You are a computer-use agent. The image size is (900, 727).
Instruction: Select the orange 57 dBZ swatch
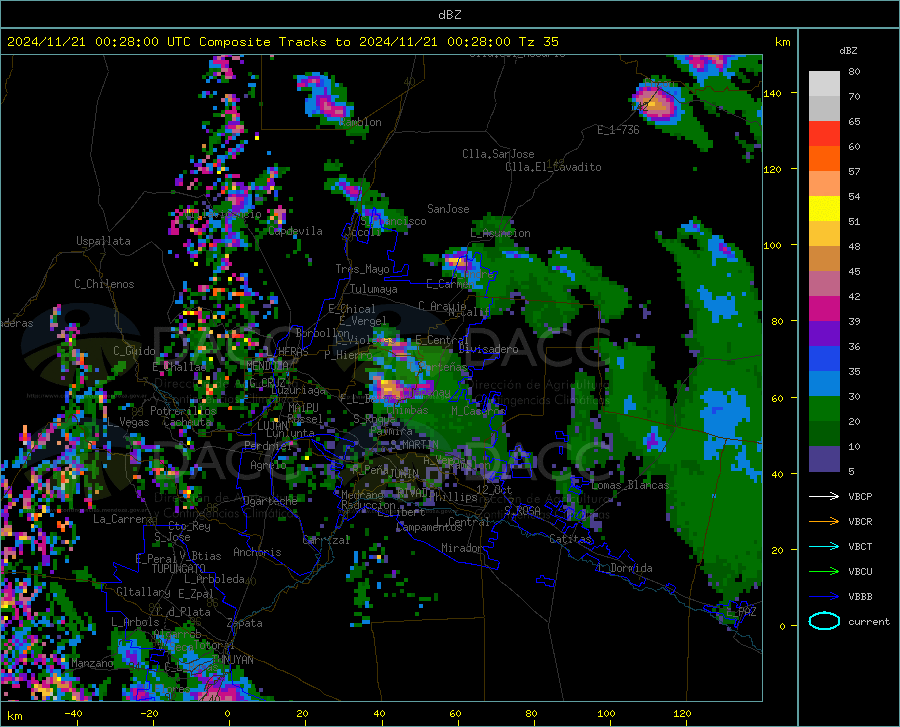[x=824, y=159]
